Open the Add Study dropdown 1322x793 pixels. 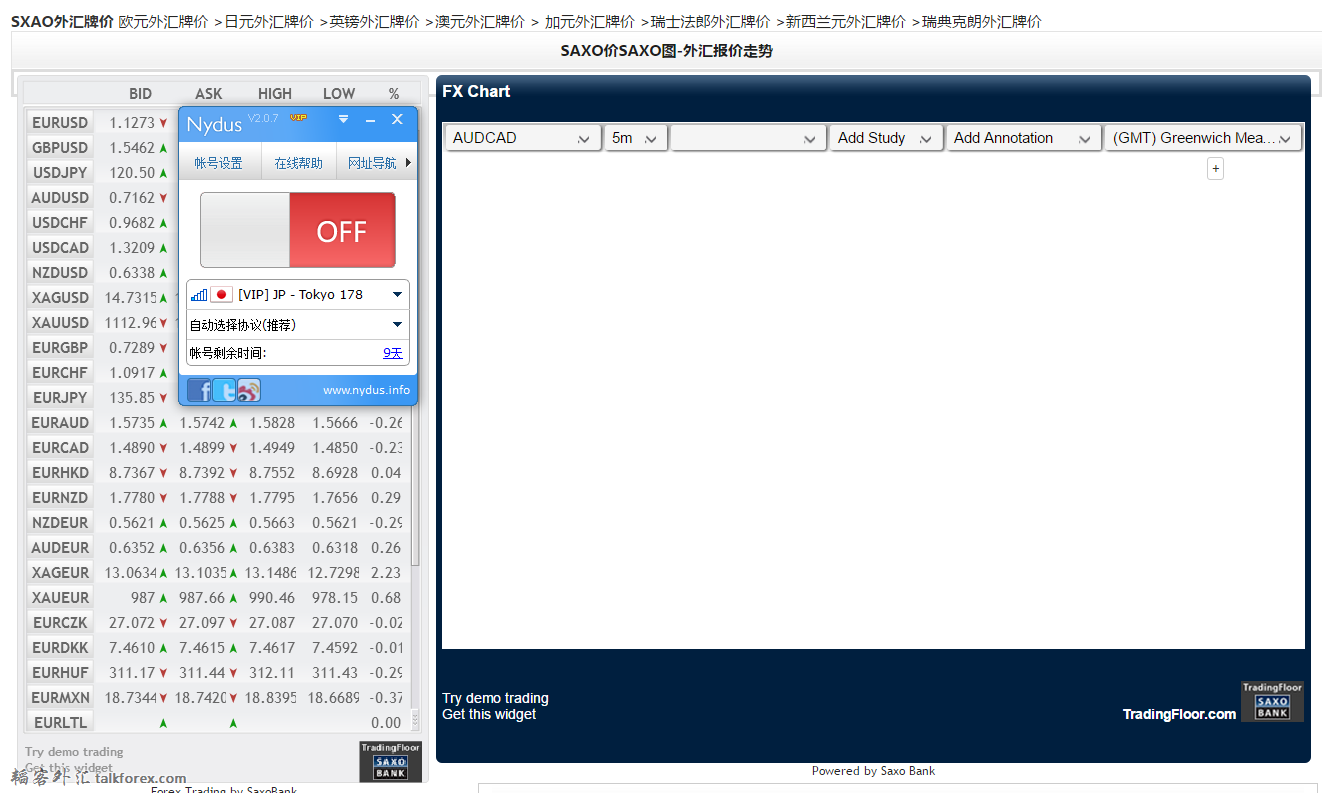886,138
